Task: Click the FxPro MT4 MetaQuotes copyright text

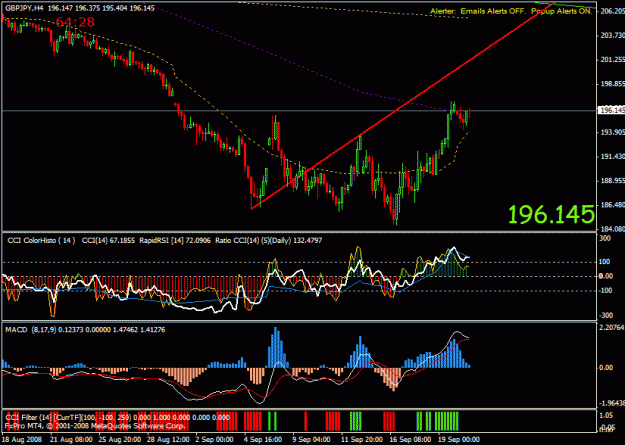Action: click(x=95, y=426)
